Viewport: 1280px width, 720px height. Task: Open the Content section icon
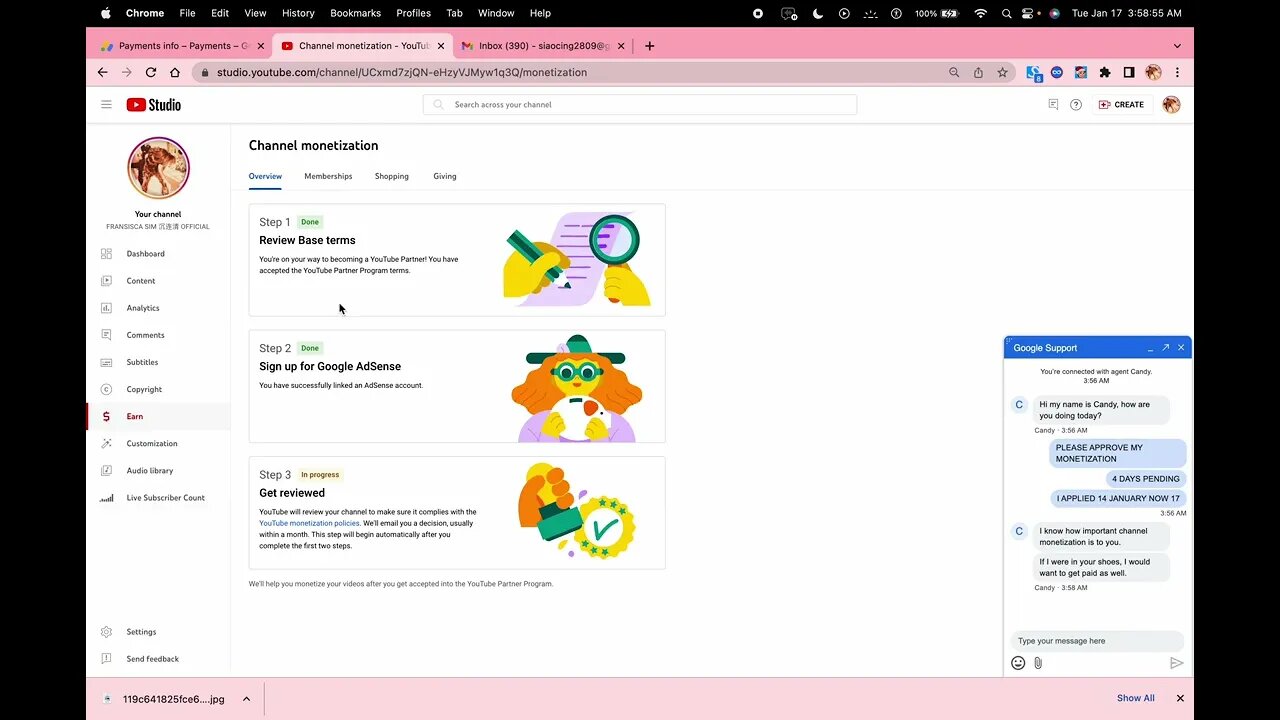point(106,281)
